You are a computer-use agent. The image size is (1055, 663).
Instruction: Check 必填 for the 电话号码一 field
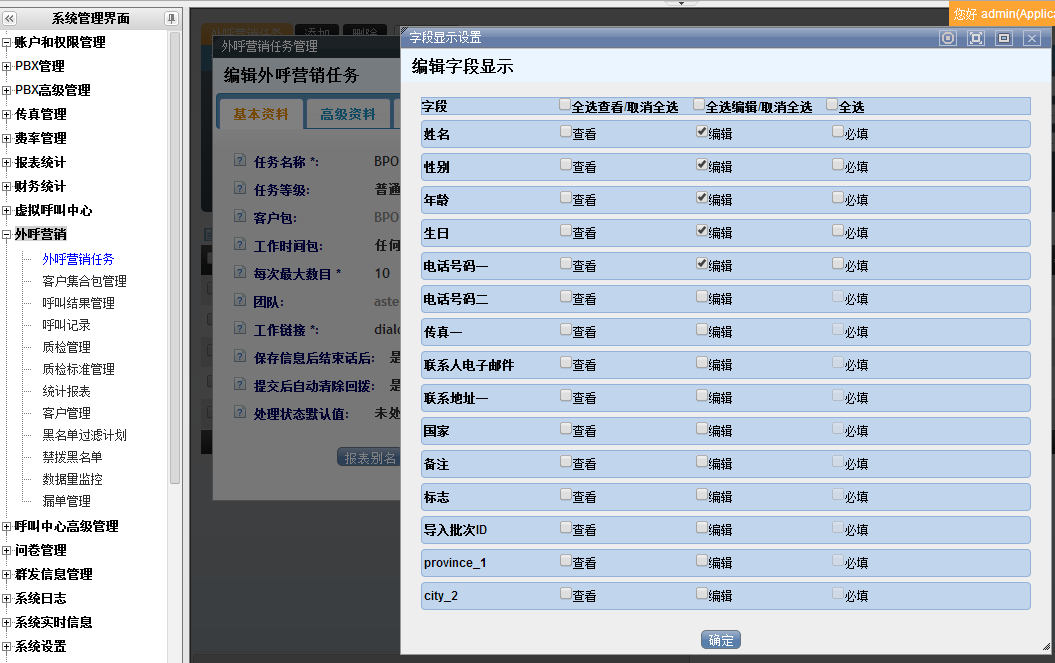[x=838, y=264]
